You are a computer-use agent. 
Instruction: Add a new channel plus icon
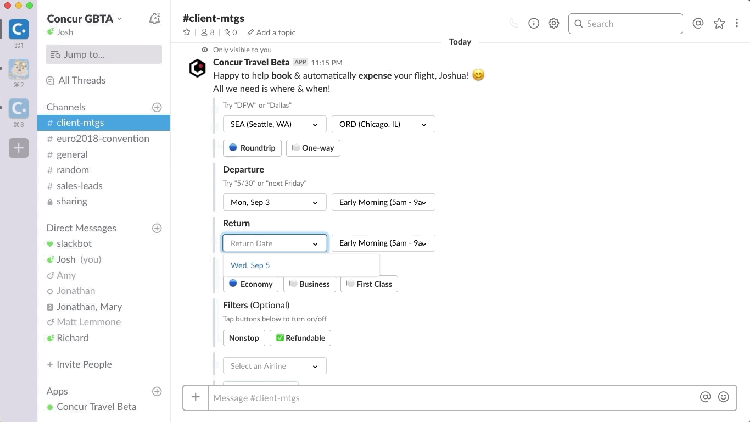click(156, 107)
